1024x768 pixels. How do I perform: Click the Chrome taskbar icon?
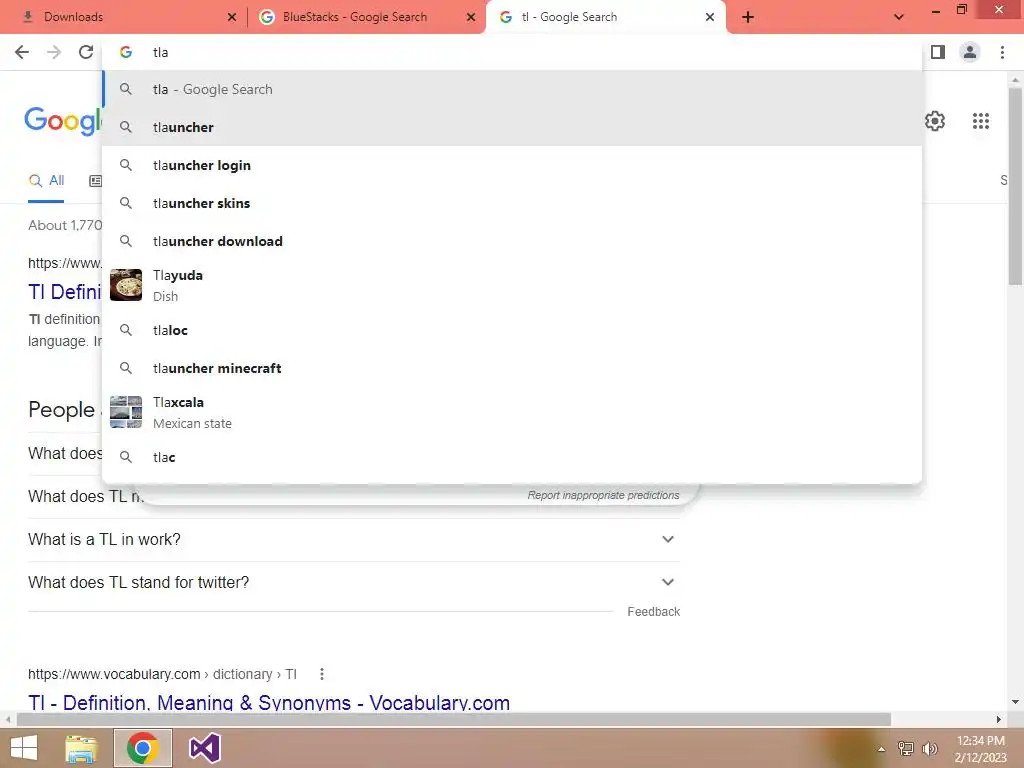143,748
